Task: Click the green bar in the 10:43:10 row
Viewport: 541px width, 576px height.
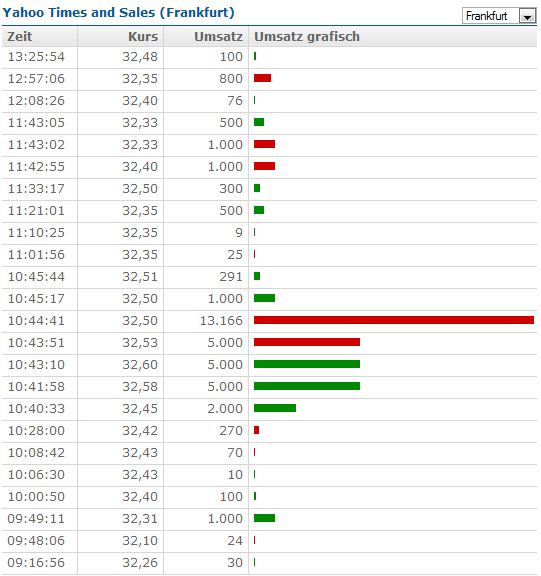Action: click(x=307, y=364)
